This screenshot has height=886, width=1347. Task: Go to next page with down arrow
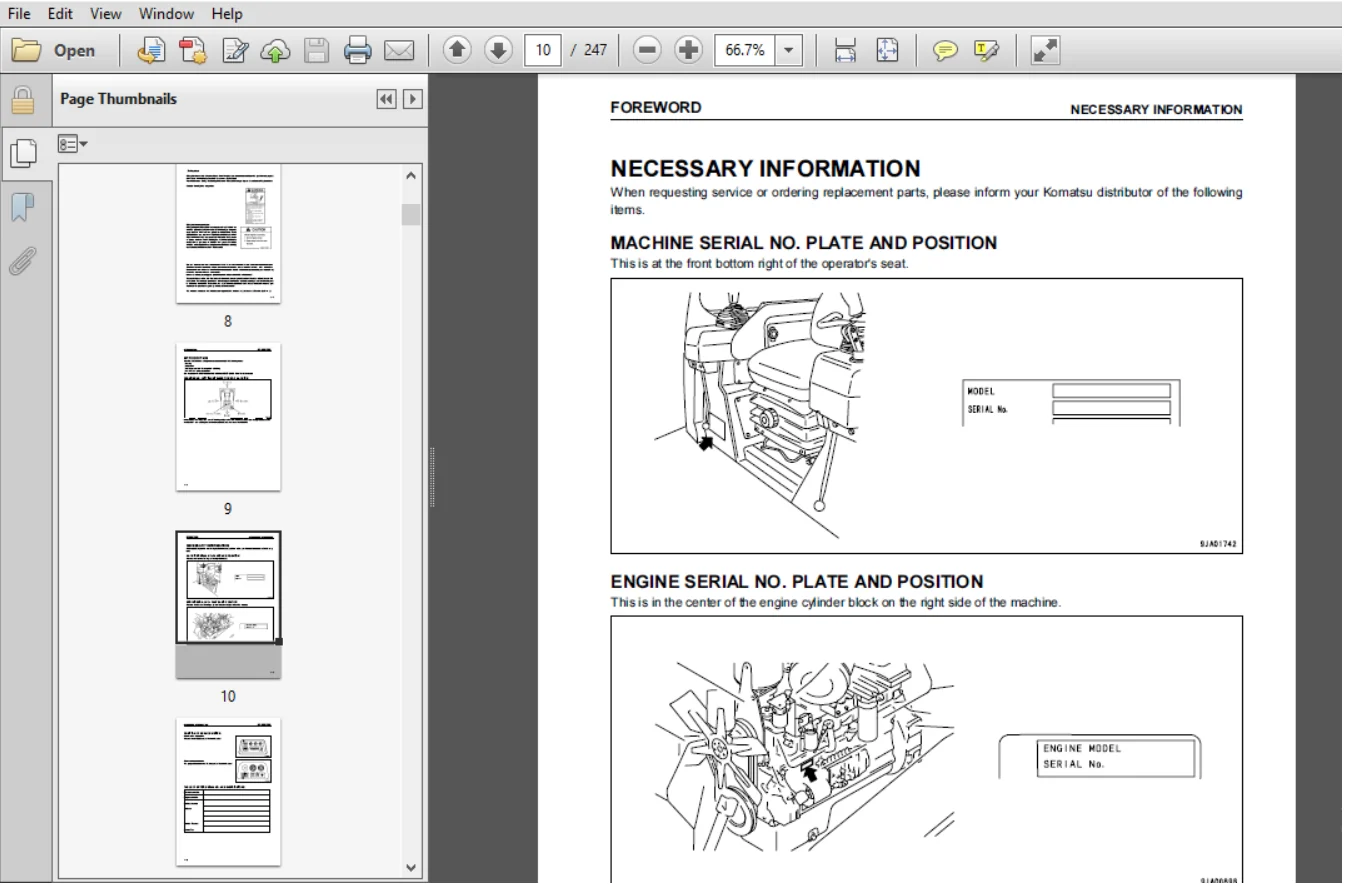(499, 50)
